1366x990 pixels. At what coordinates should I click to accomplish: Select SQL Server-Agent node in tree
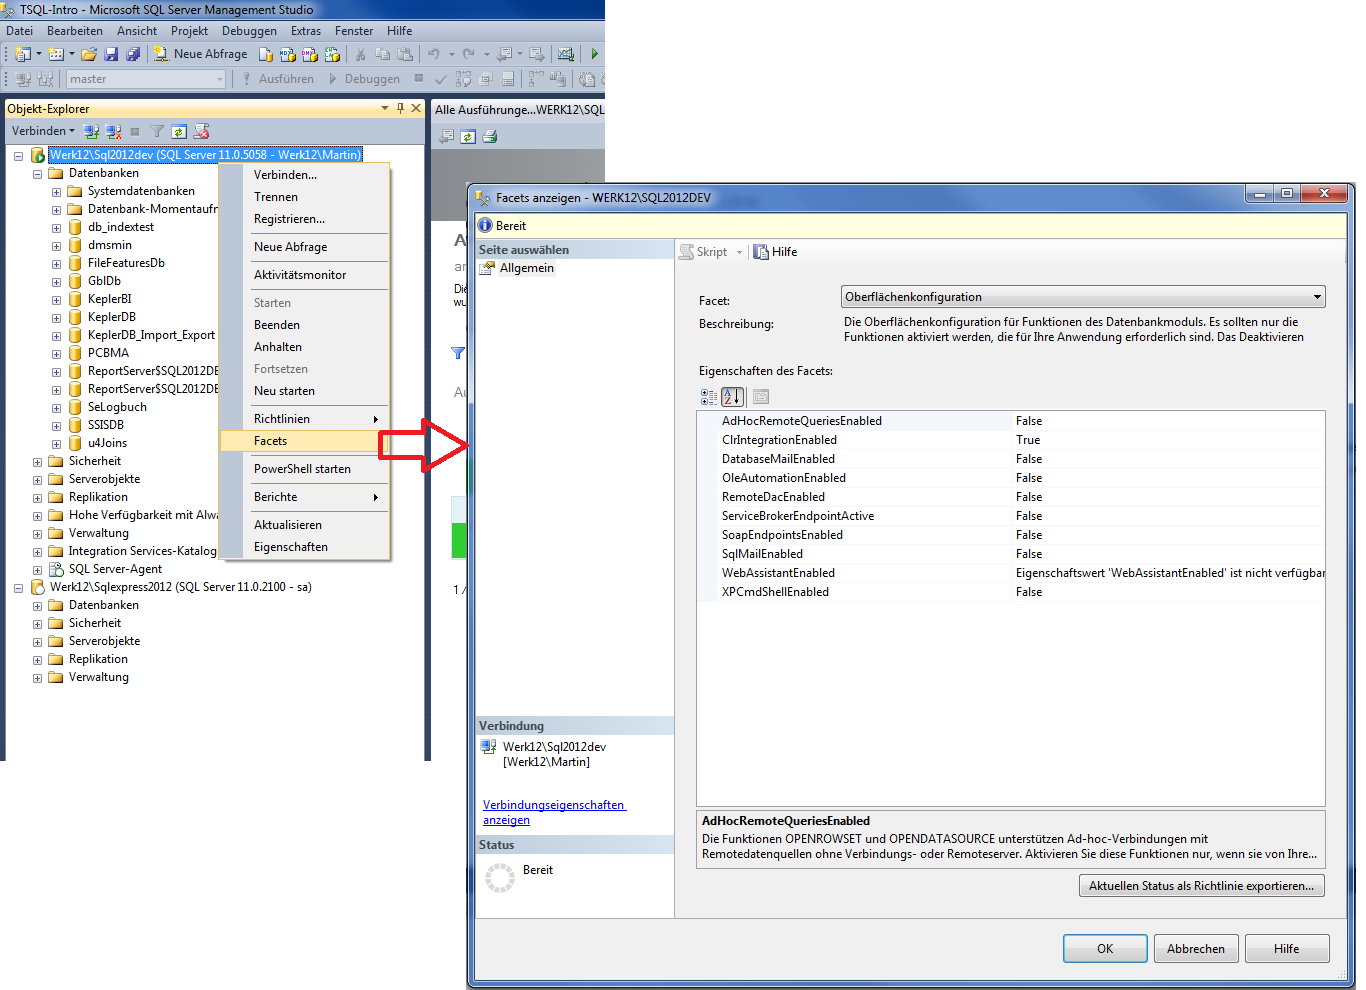115,569
